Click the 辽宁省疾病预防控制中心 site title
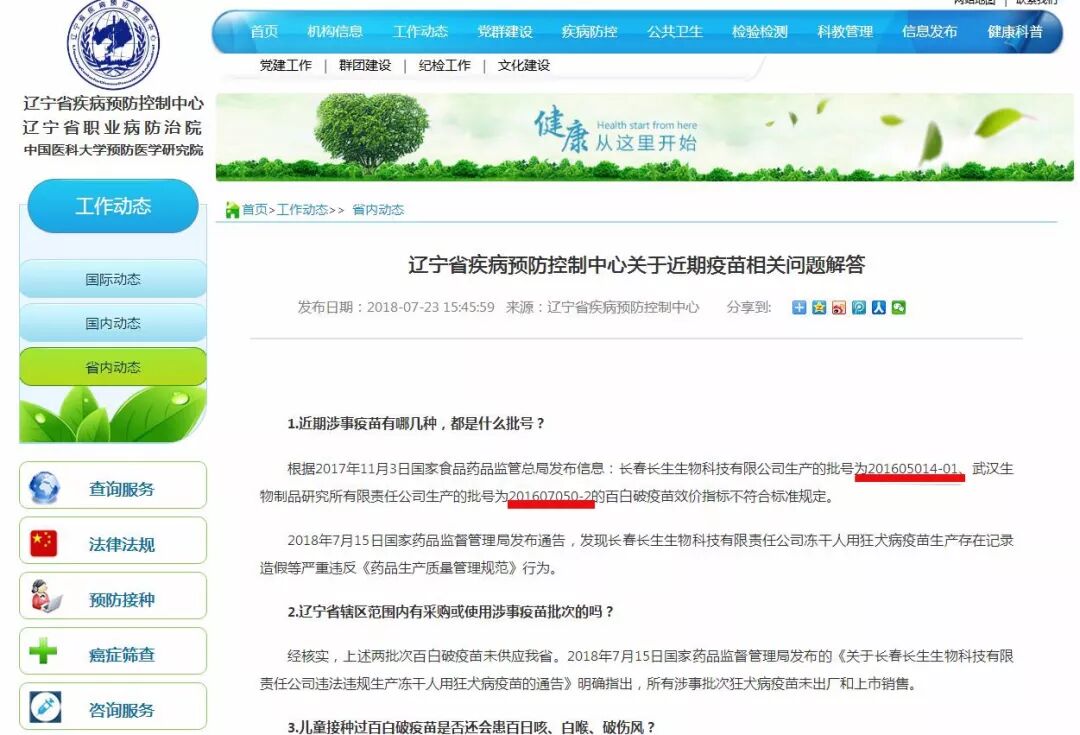The height and width of the screenshot is (735, 1080). point(114,103)
